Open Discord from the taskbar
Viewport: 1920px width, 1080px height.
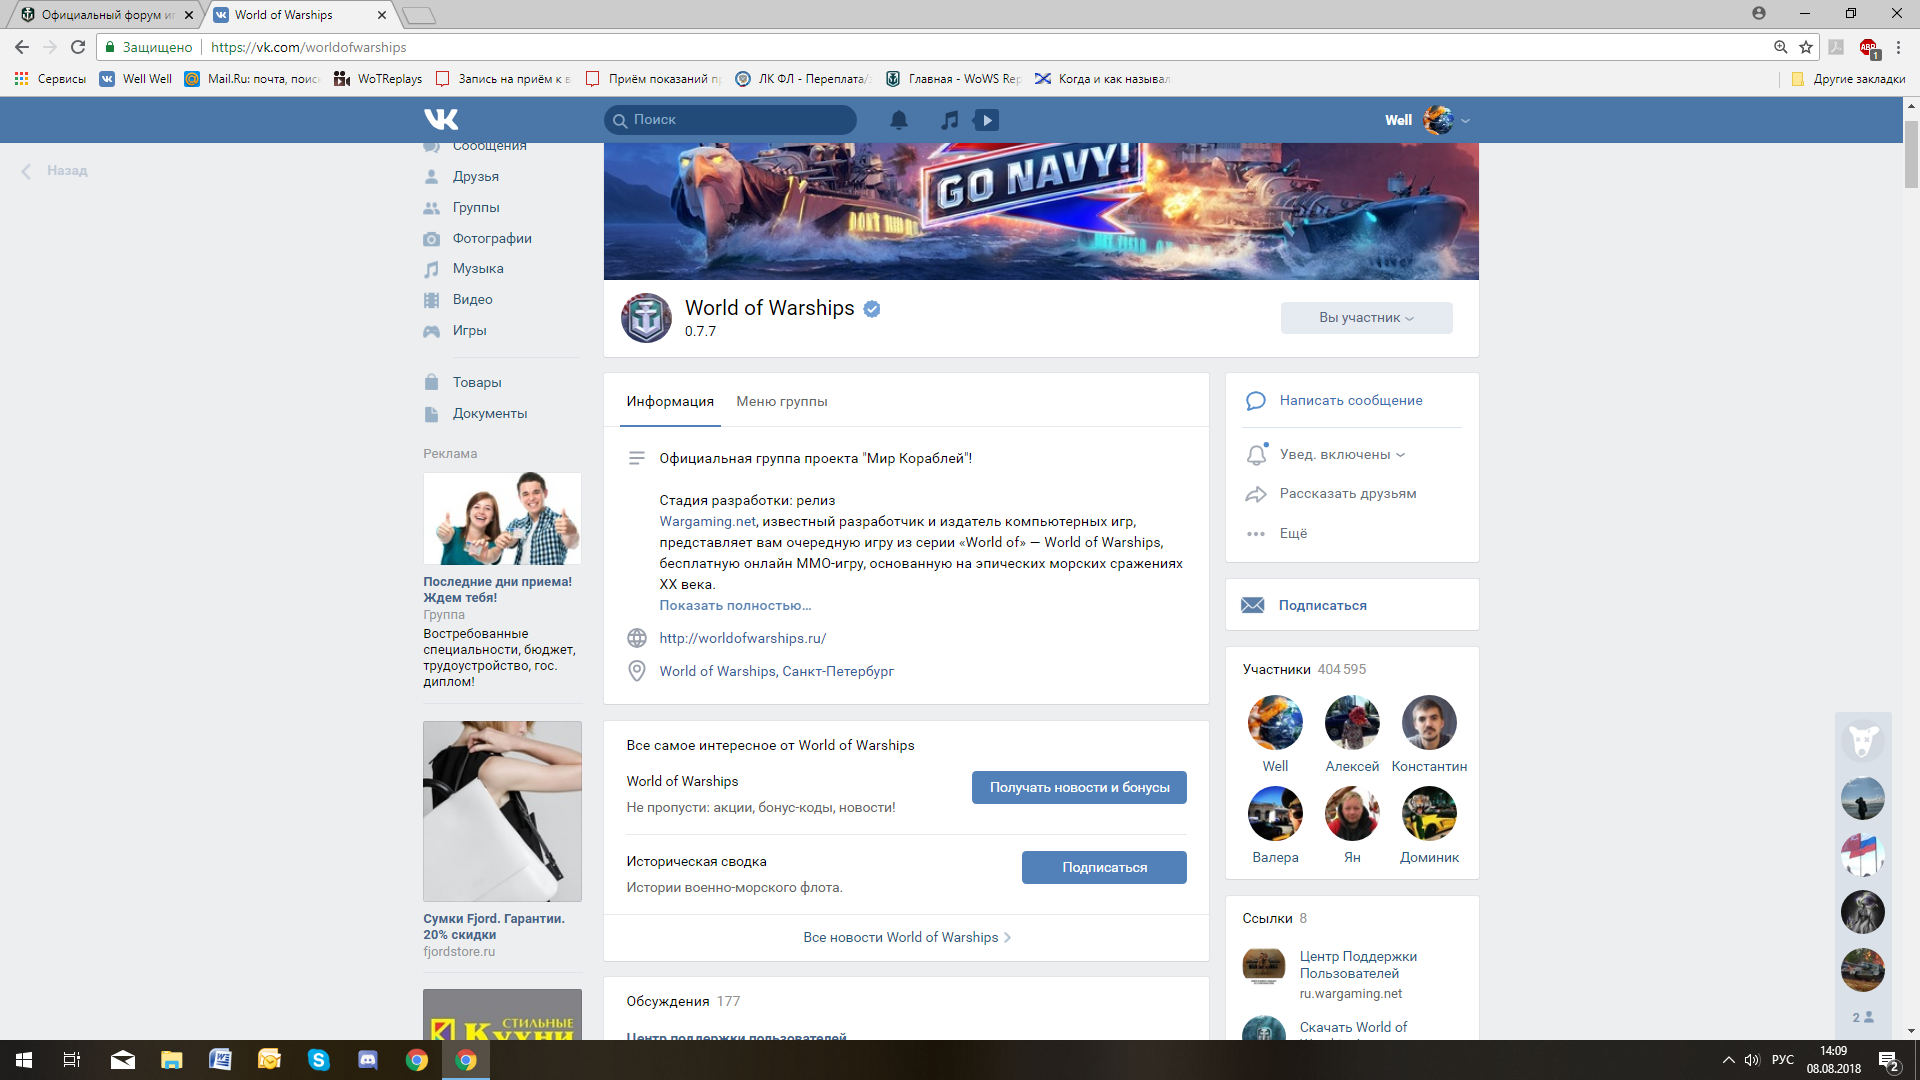[367, 1060]
